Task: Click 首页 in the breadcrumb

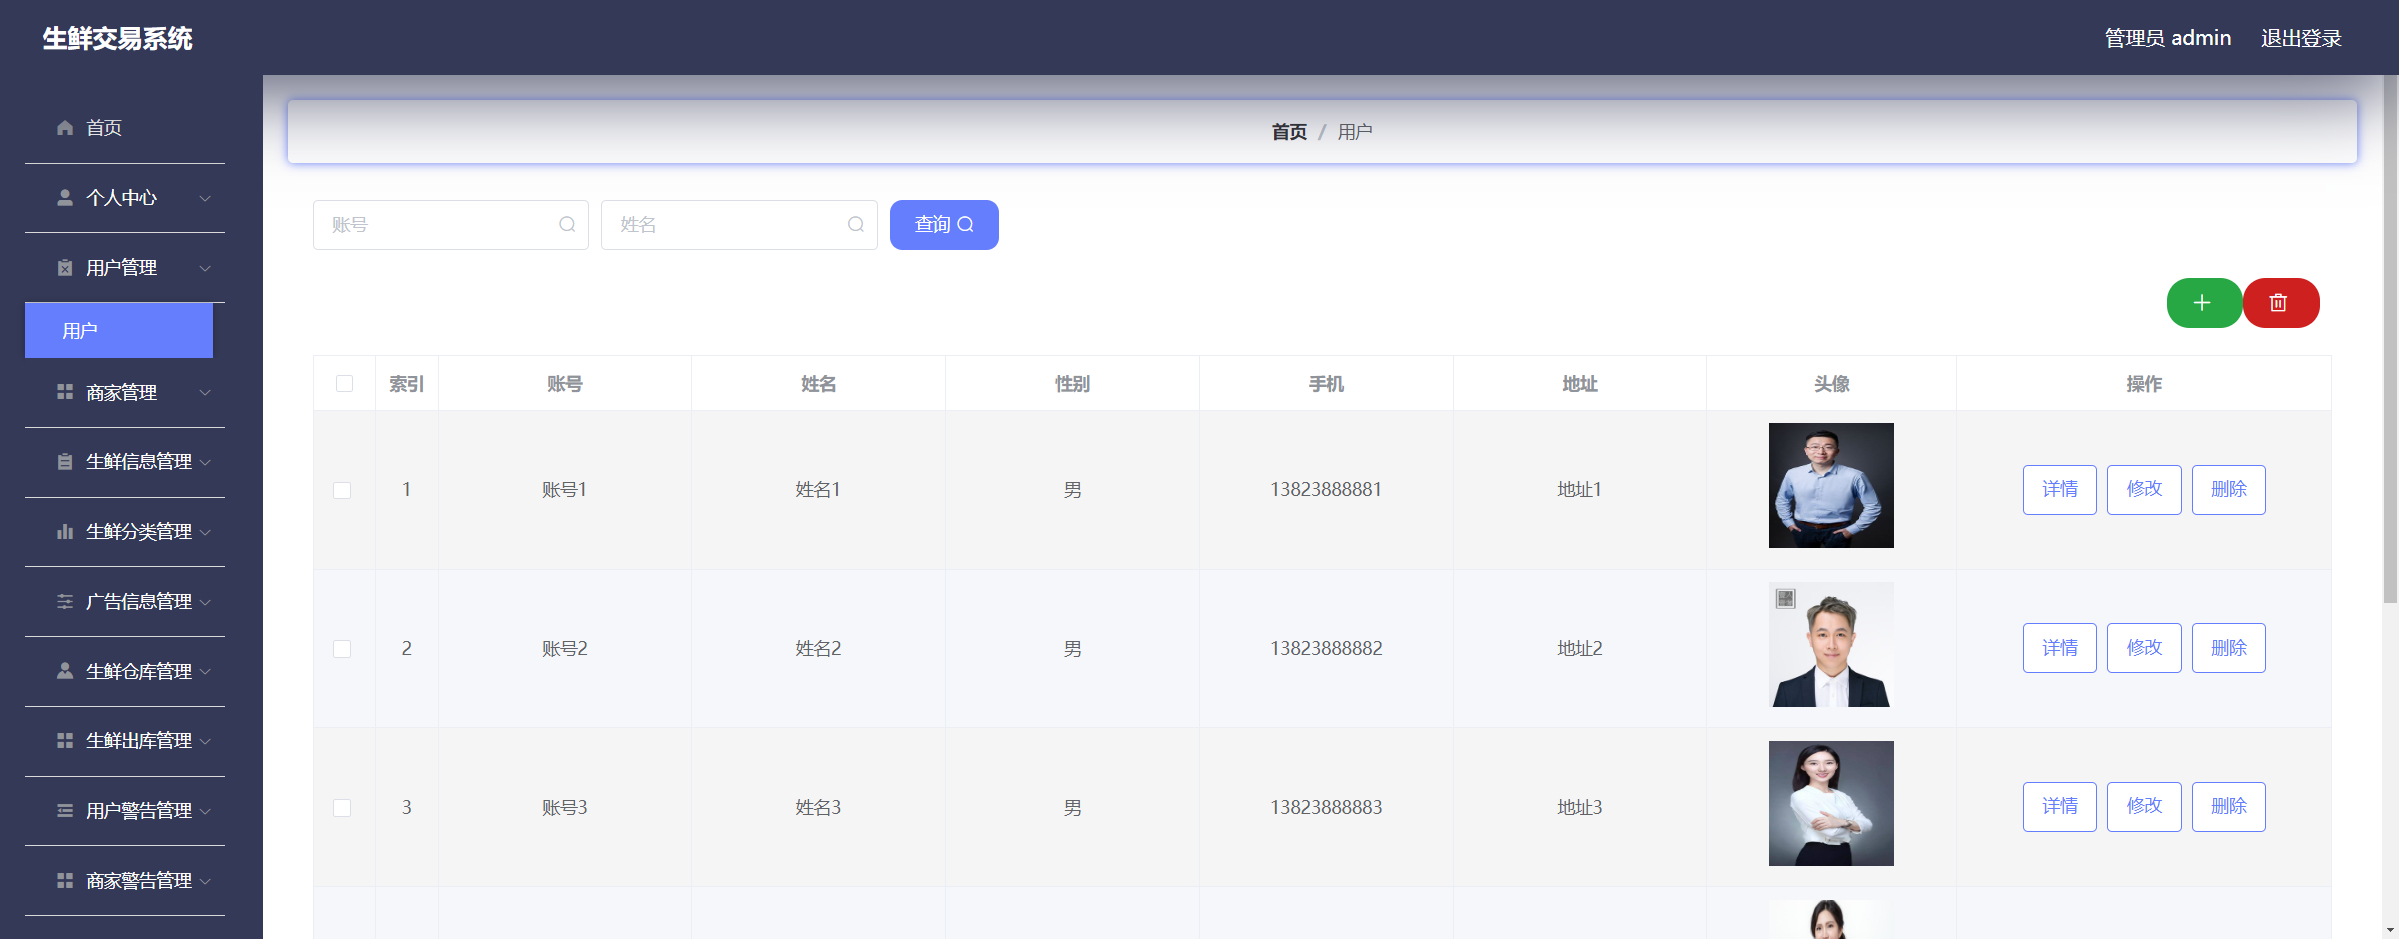Action: (x=1289, y=132)
